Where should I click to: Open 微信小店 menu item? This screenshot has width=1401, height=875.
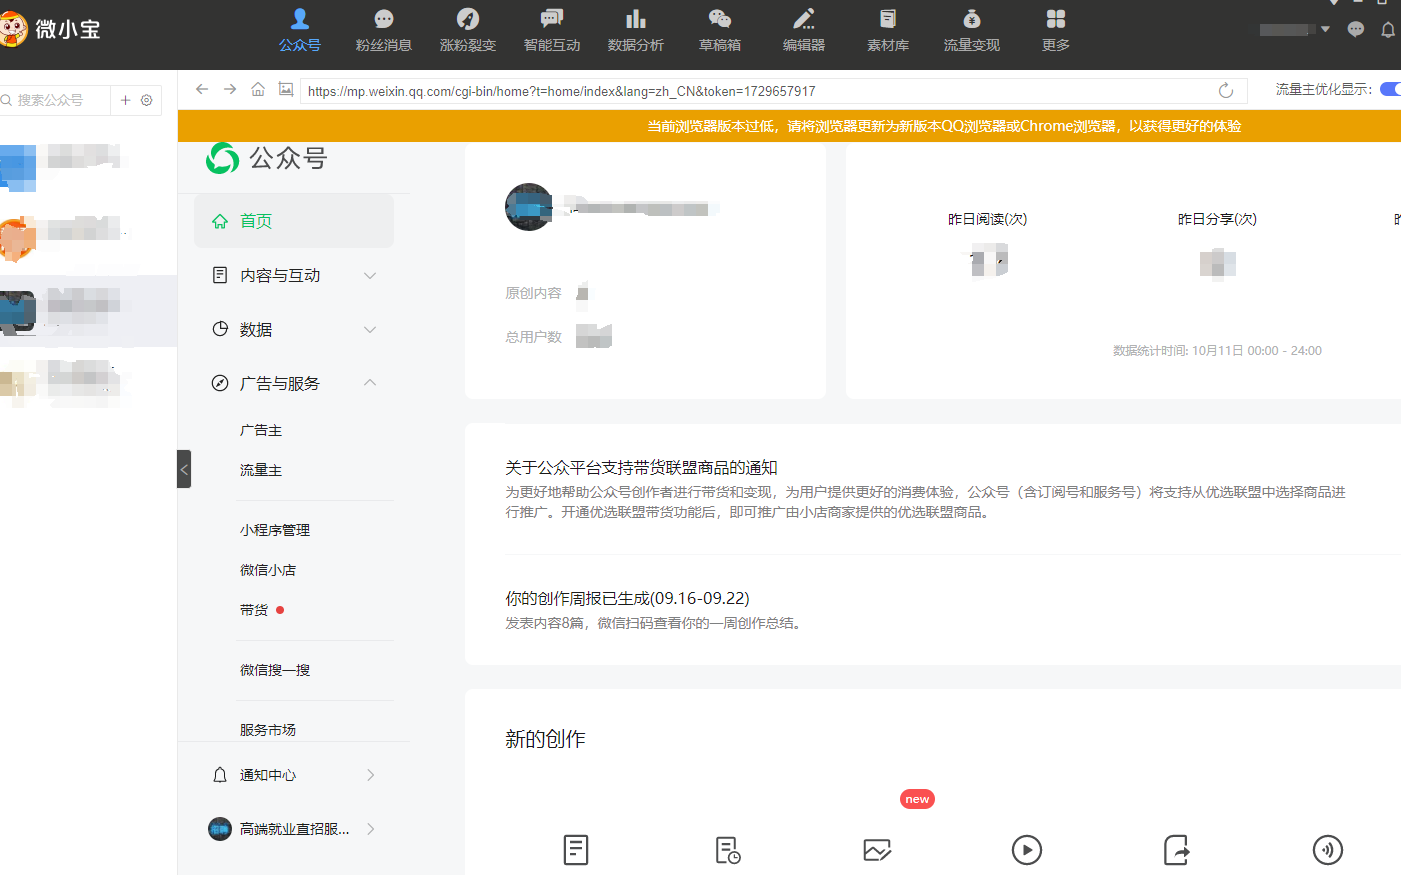point(268,570)
